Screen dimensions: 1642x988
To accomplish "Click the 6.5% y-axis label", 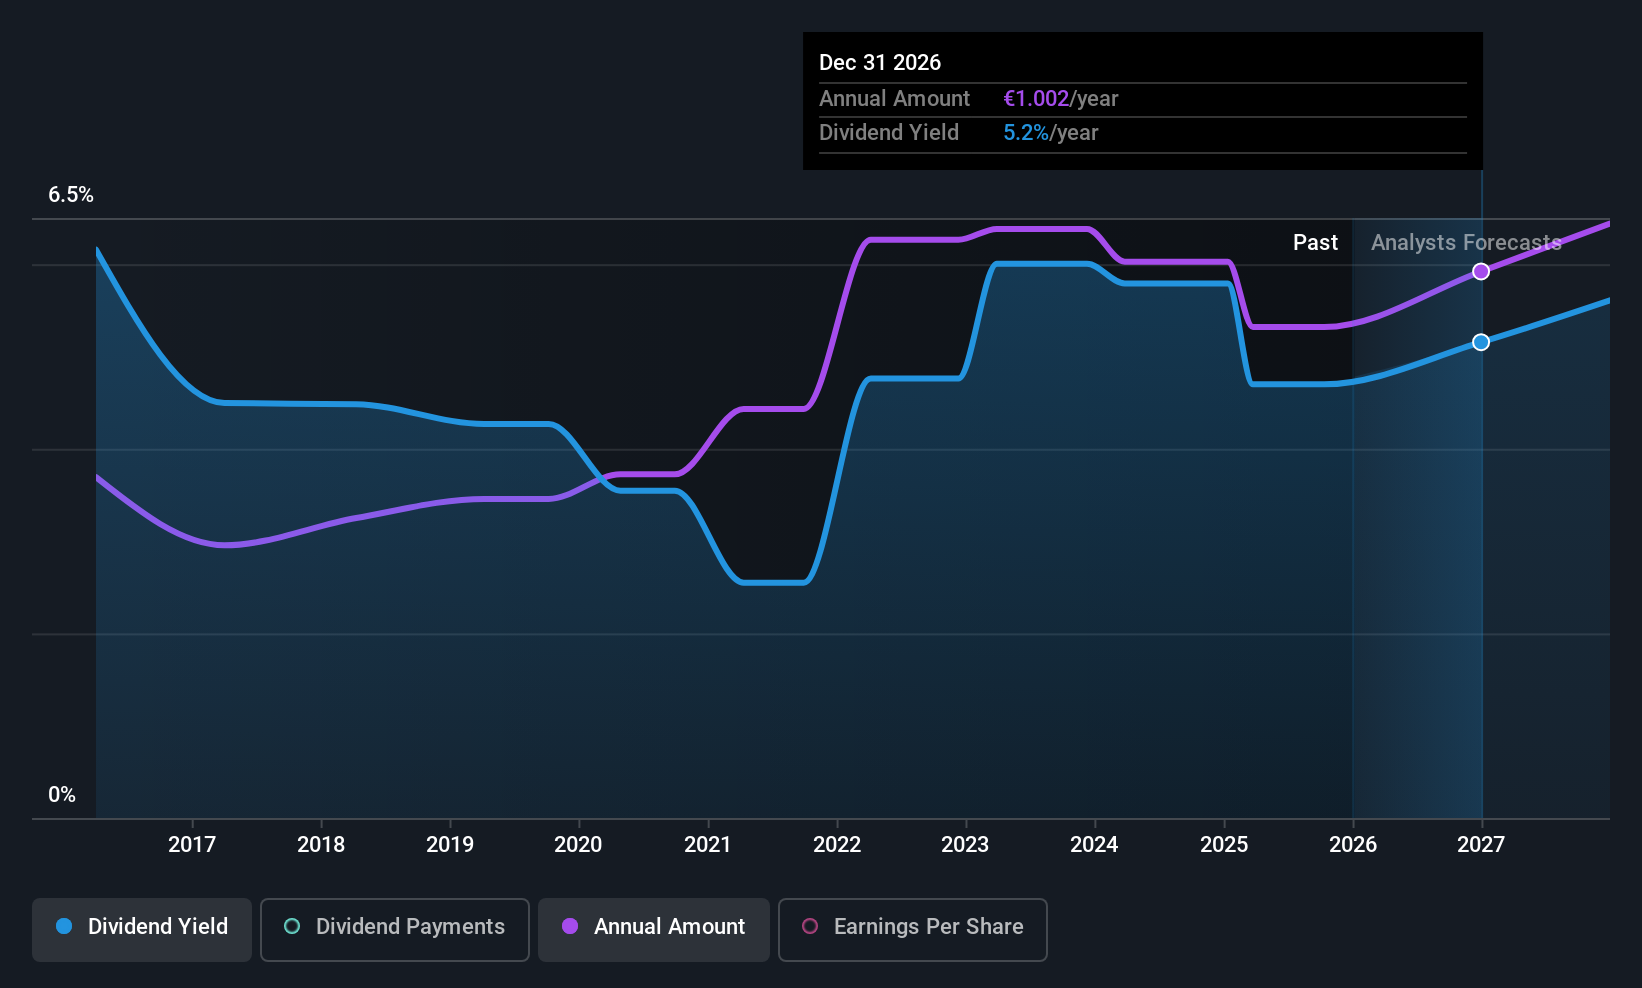I will 71,195.
